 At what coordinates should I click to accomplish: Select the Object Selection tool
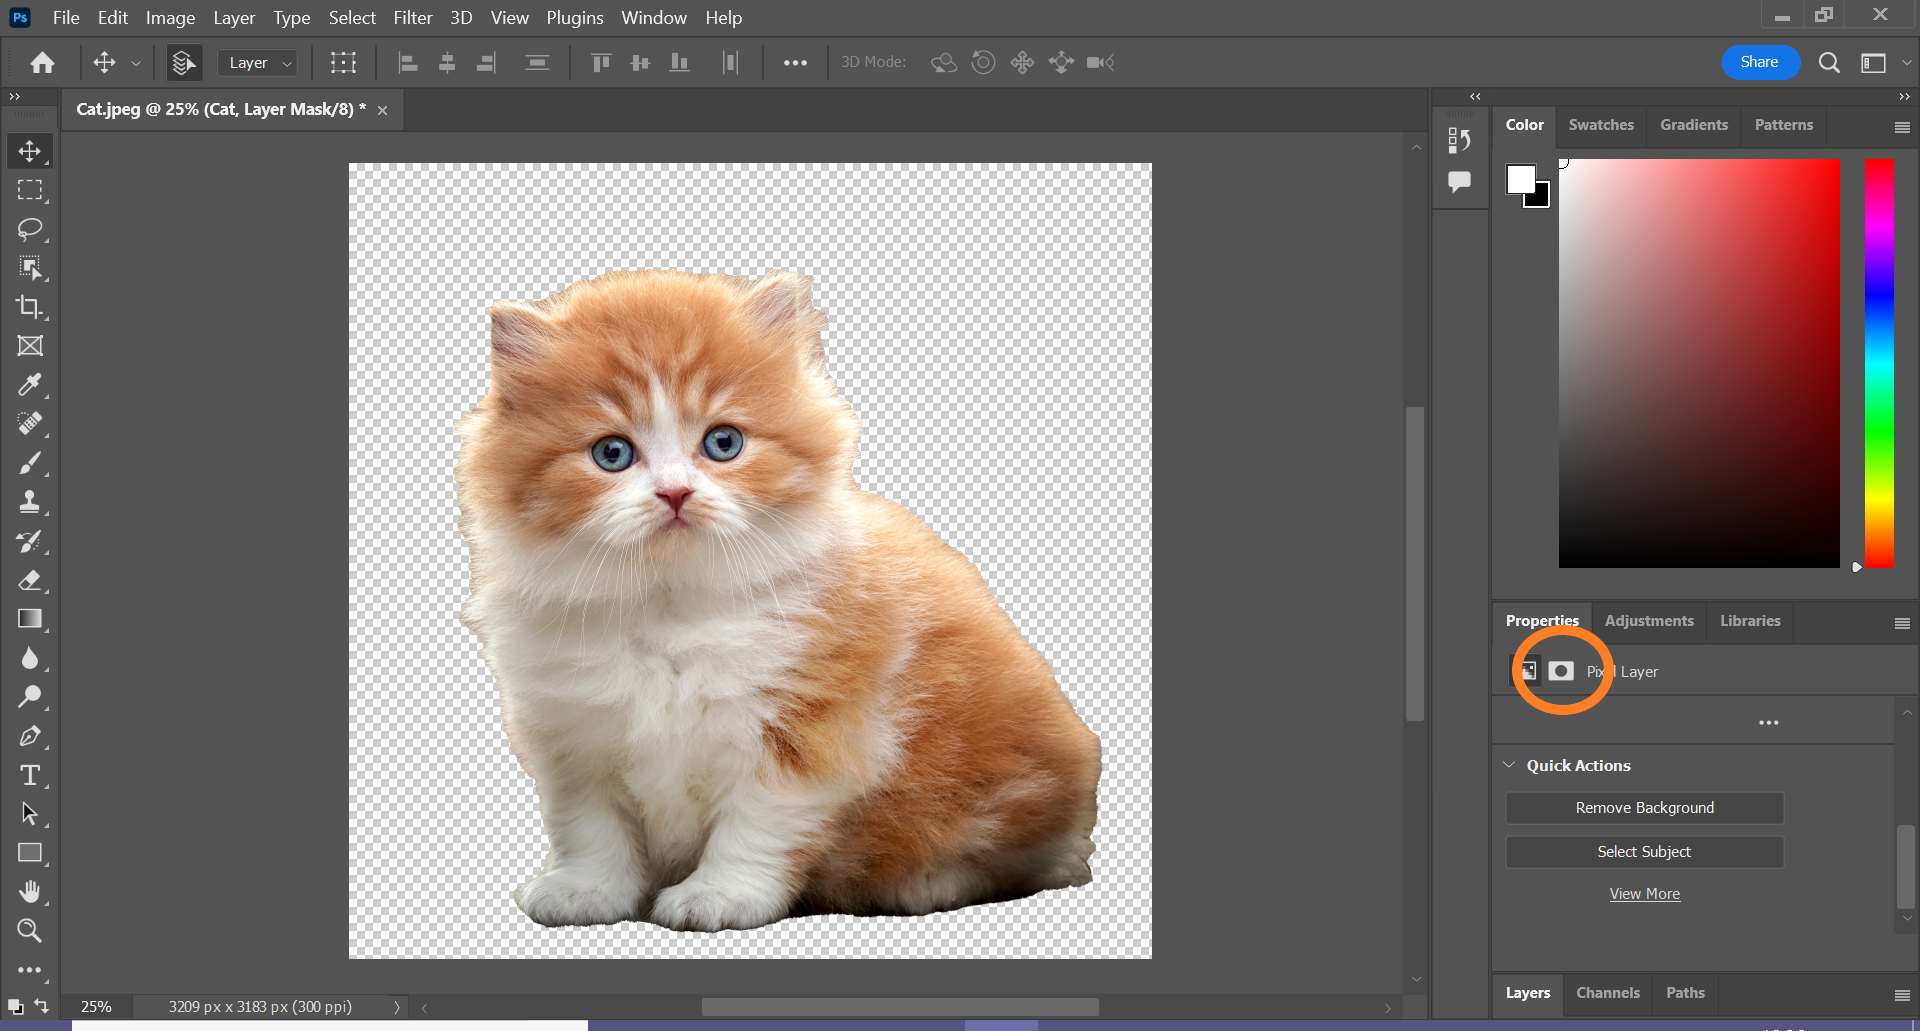click(x=30, y=268)
